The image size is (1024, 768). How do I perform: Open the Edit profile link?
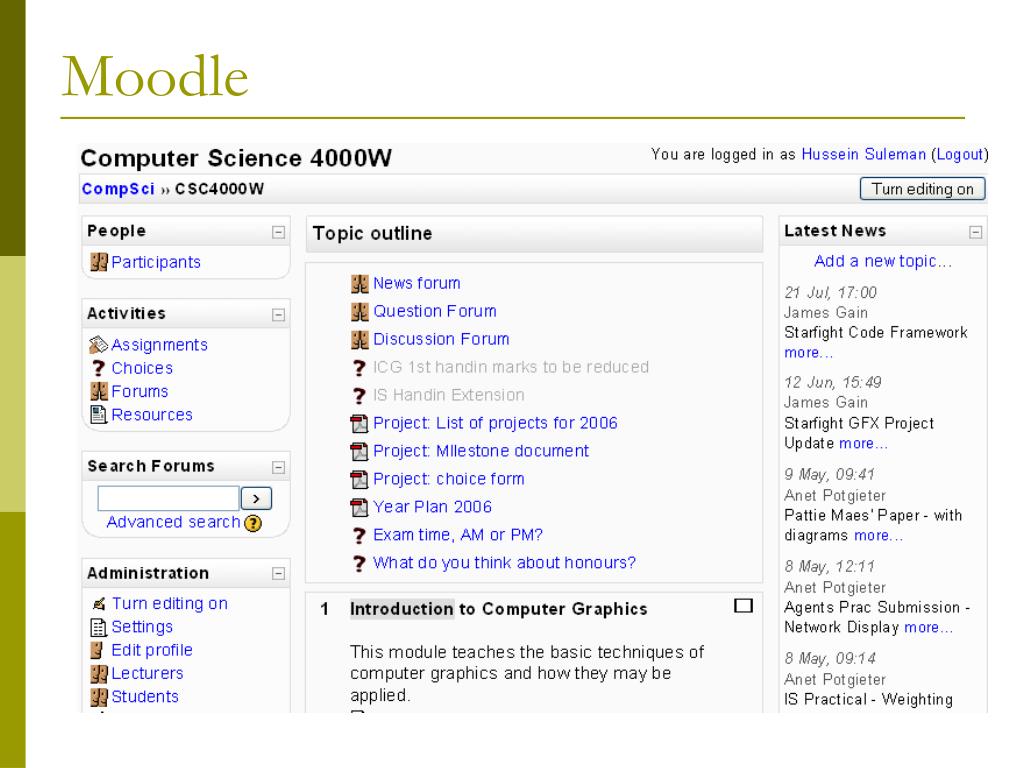[152, 650]
